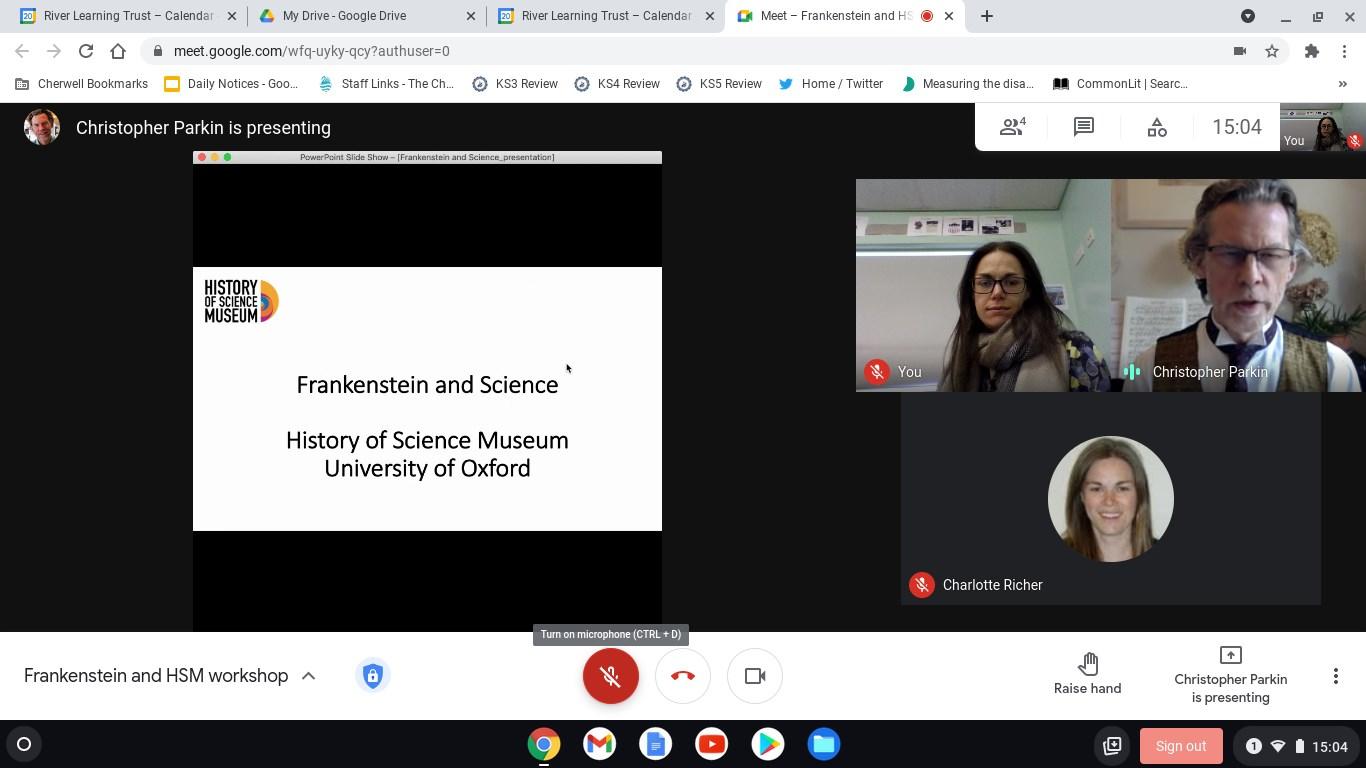Open the browser extensions puzzle icon
This screenshot has width=1366, height=768.
tap(1312, 51)
